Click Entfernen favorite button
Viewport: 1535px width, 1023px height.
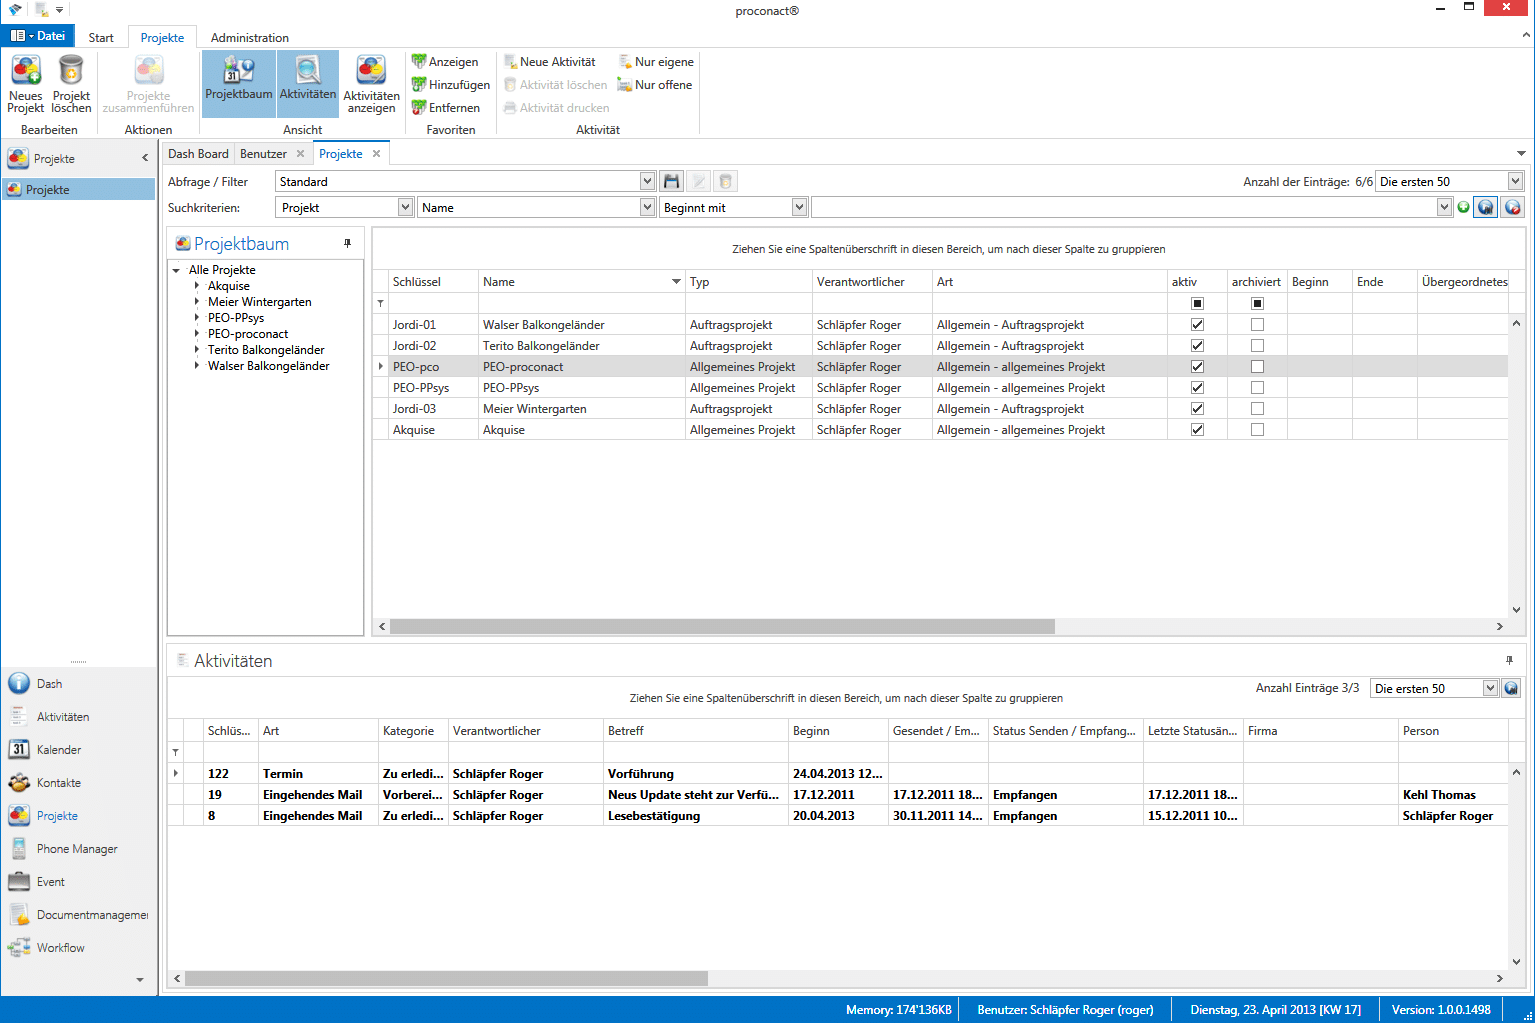[x=446, y=108]
